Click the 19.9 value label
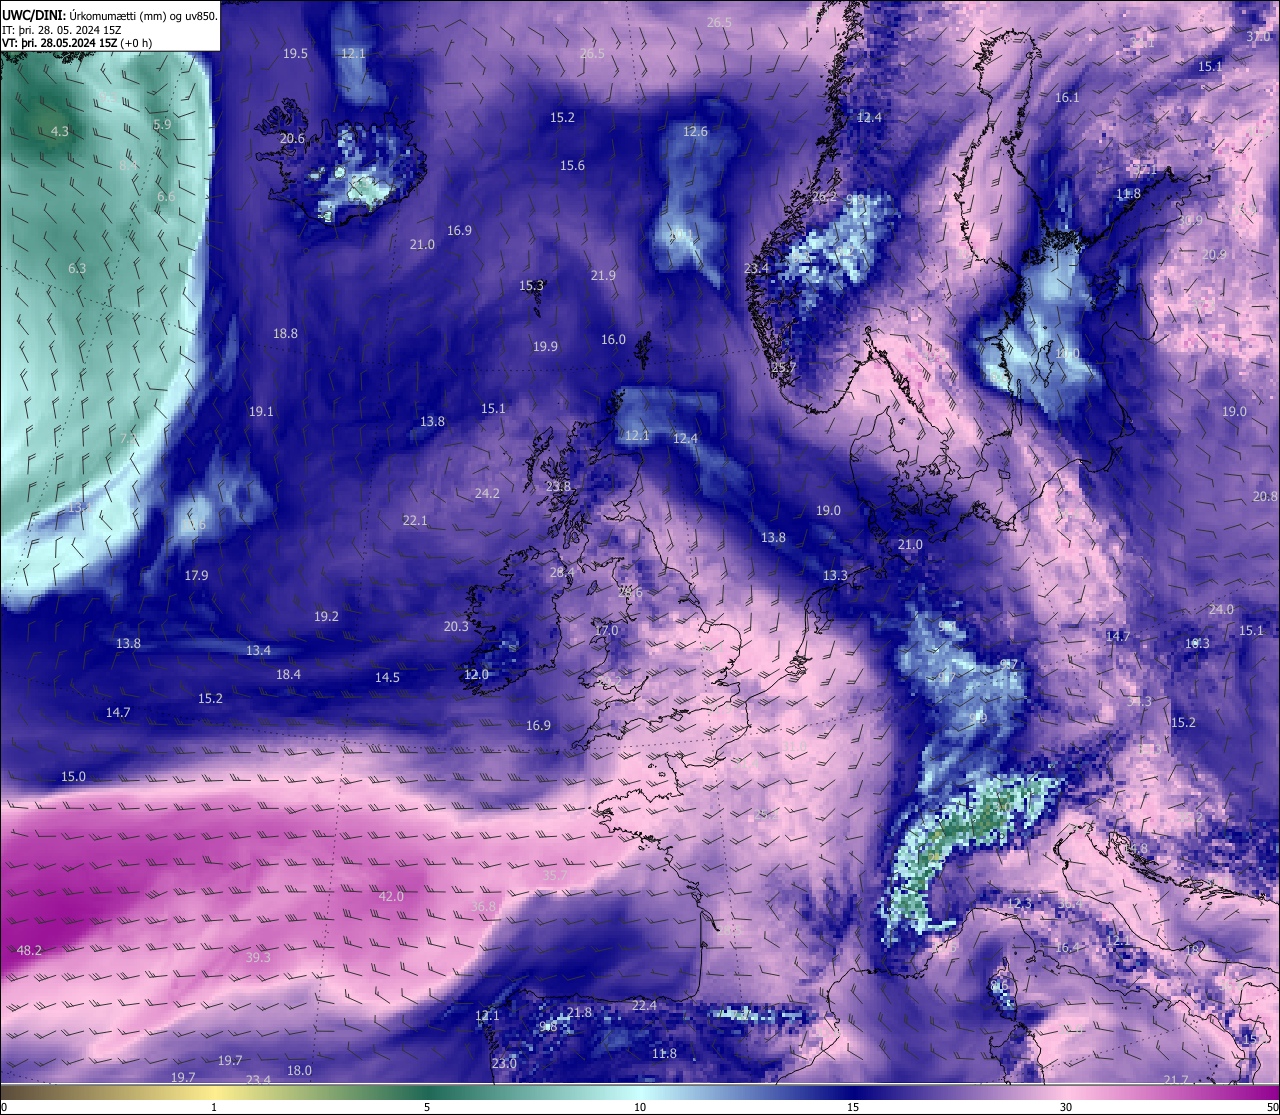This screenshot has height=1115, width=1280. click(545, 347)
